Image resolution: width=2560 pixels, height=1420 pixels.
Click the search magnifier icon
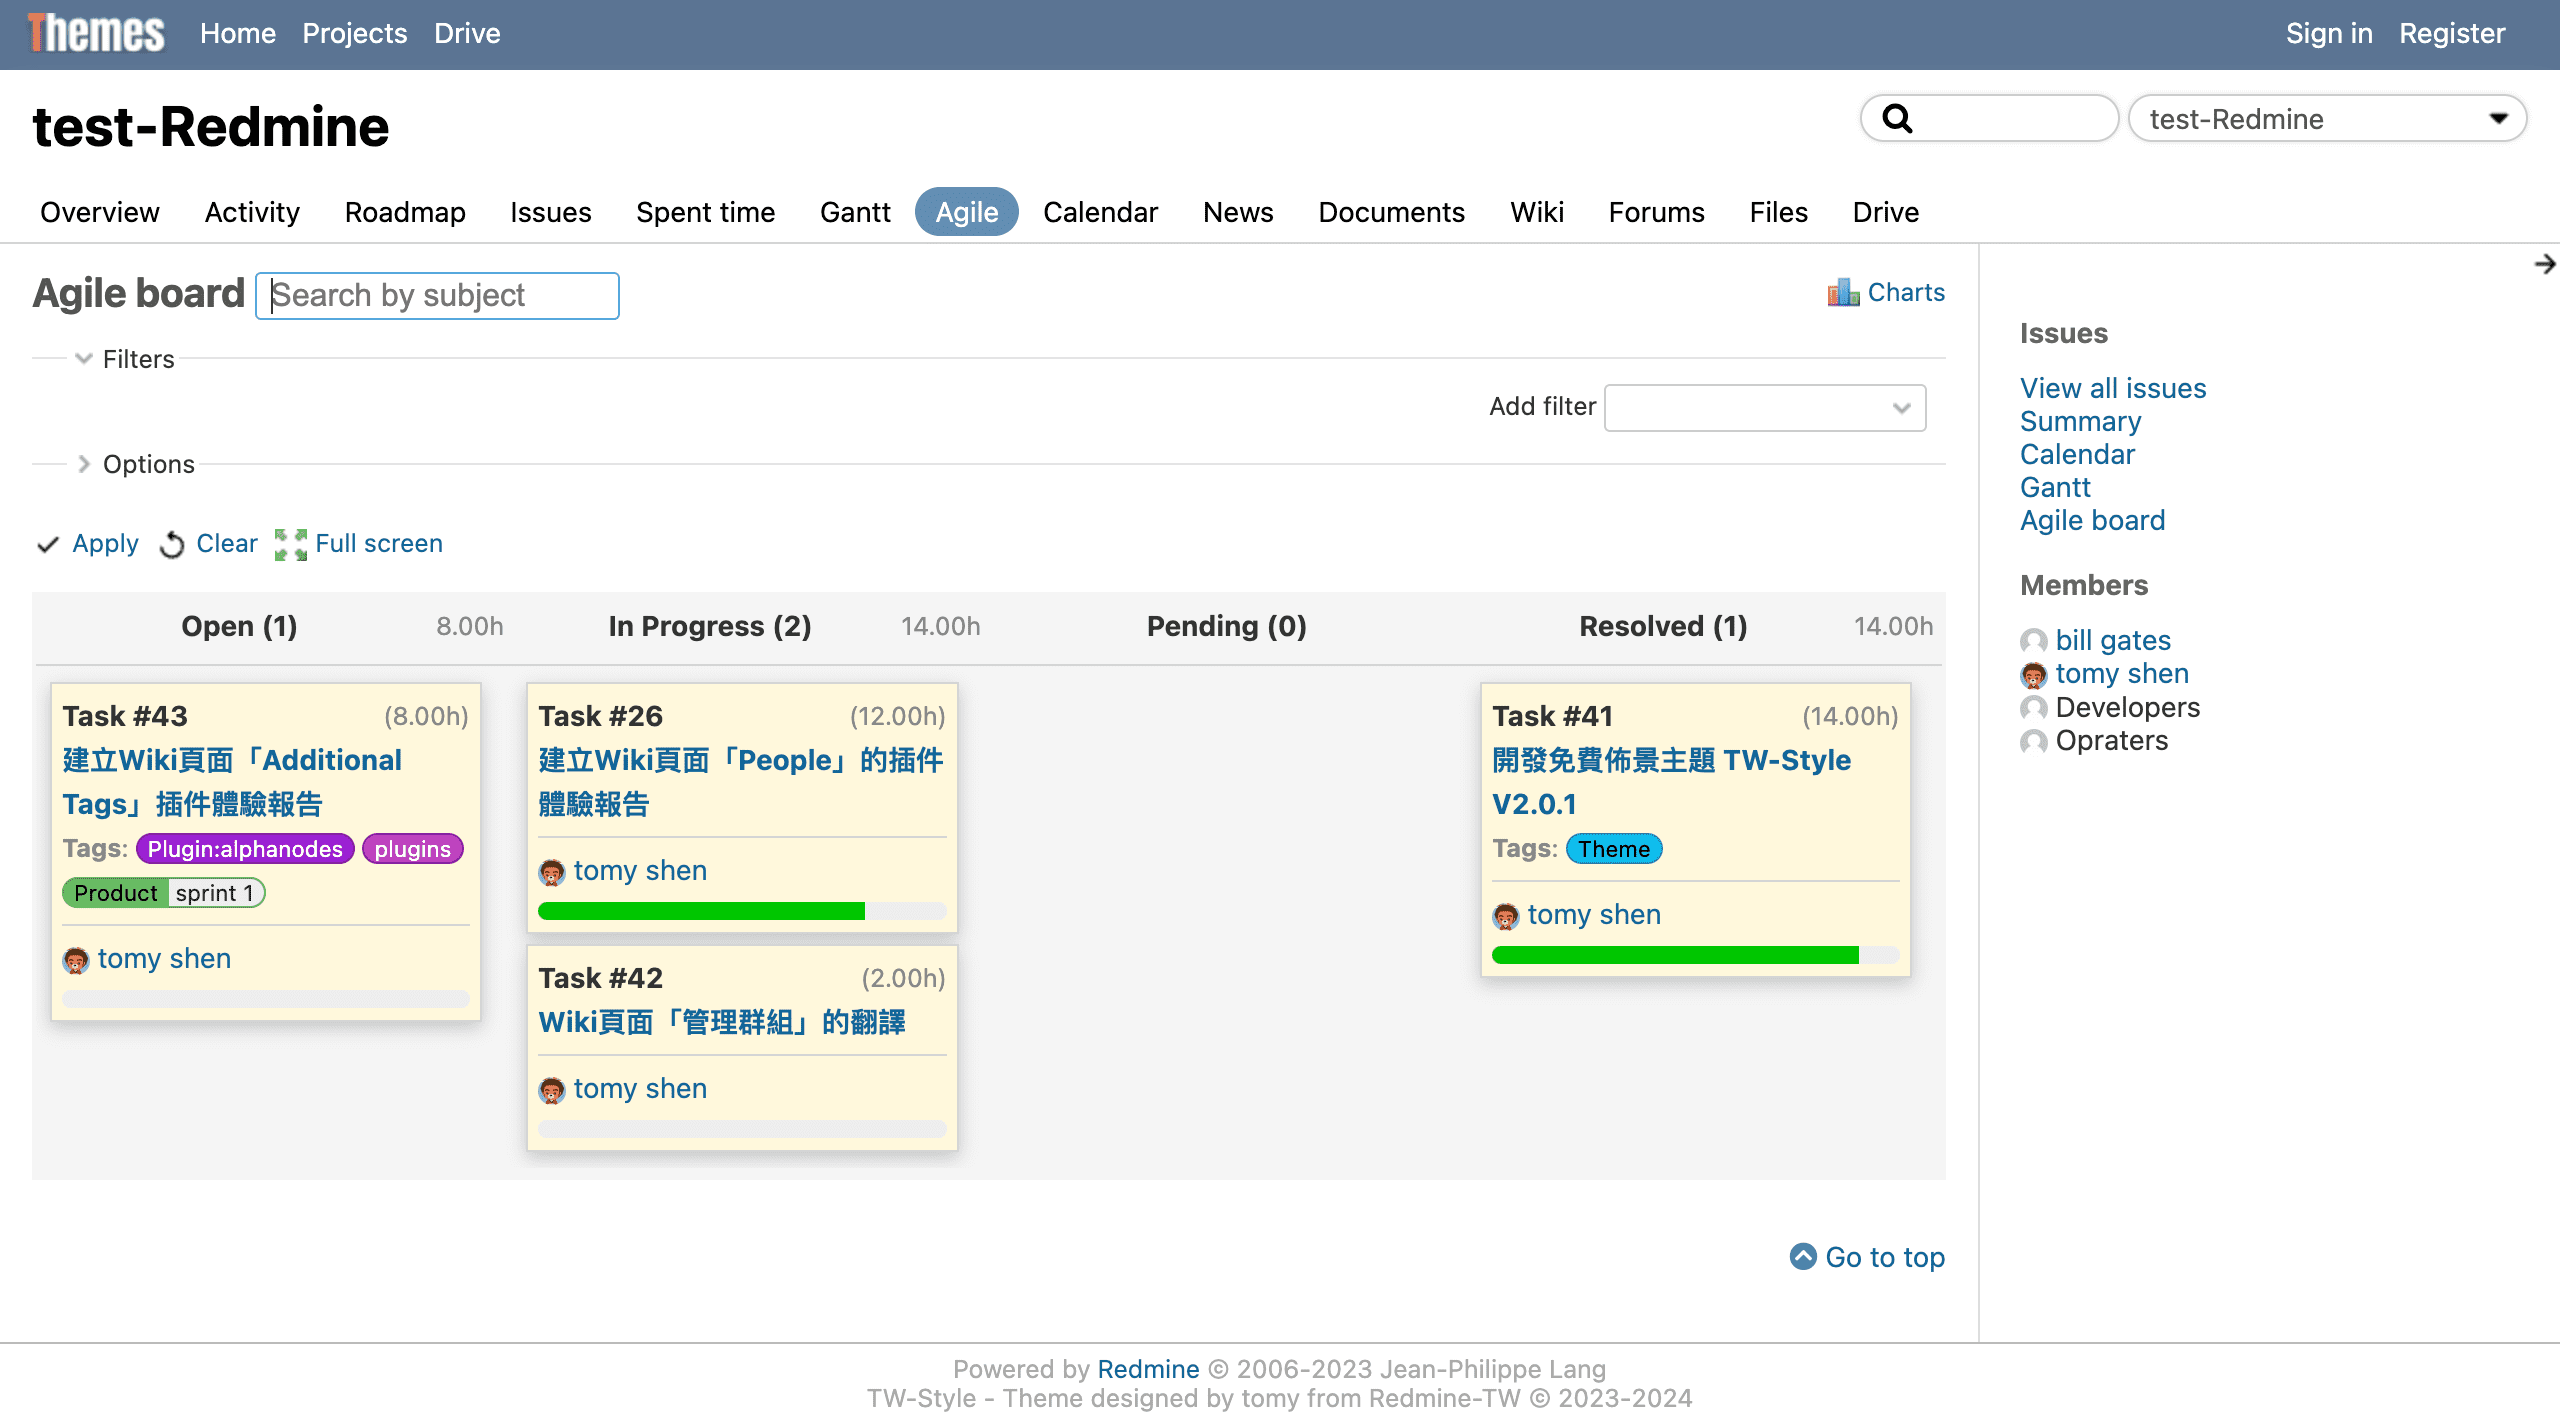(x=1897, y=119)
